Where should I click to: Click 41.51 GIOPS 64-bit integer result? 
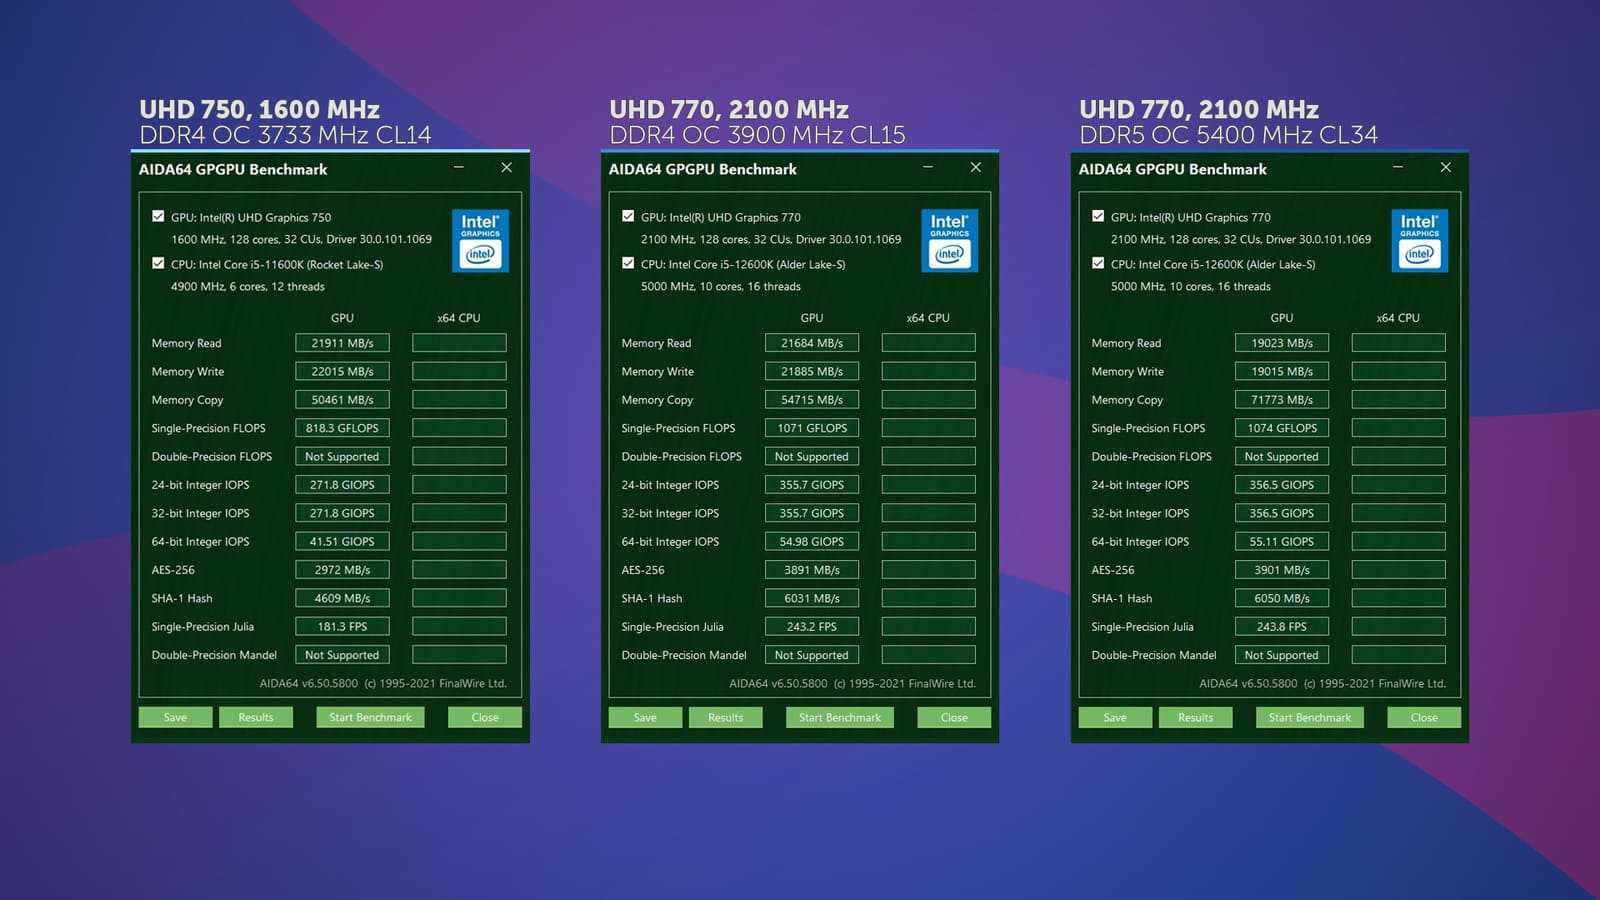click(x=342, y=541)
